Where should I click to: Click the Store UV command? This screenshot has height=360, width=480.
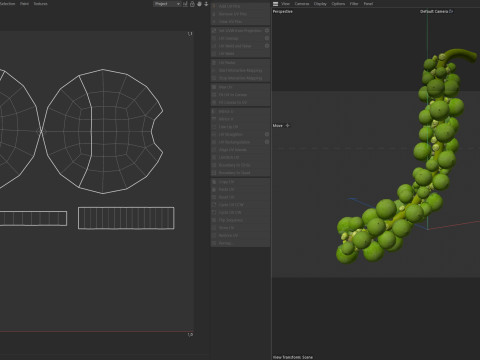[x=240, y=228]
